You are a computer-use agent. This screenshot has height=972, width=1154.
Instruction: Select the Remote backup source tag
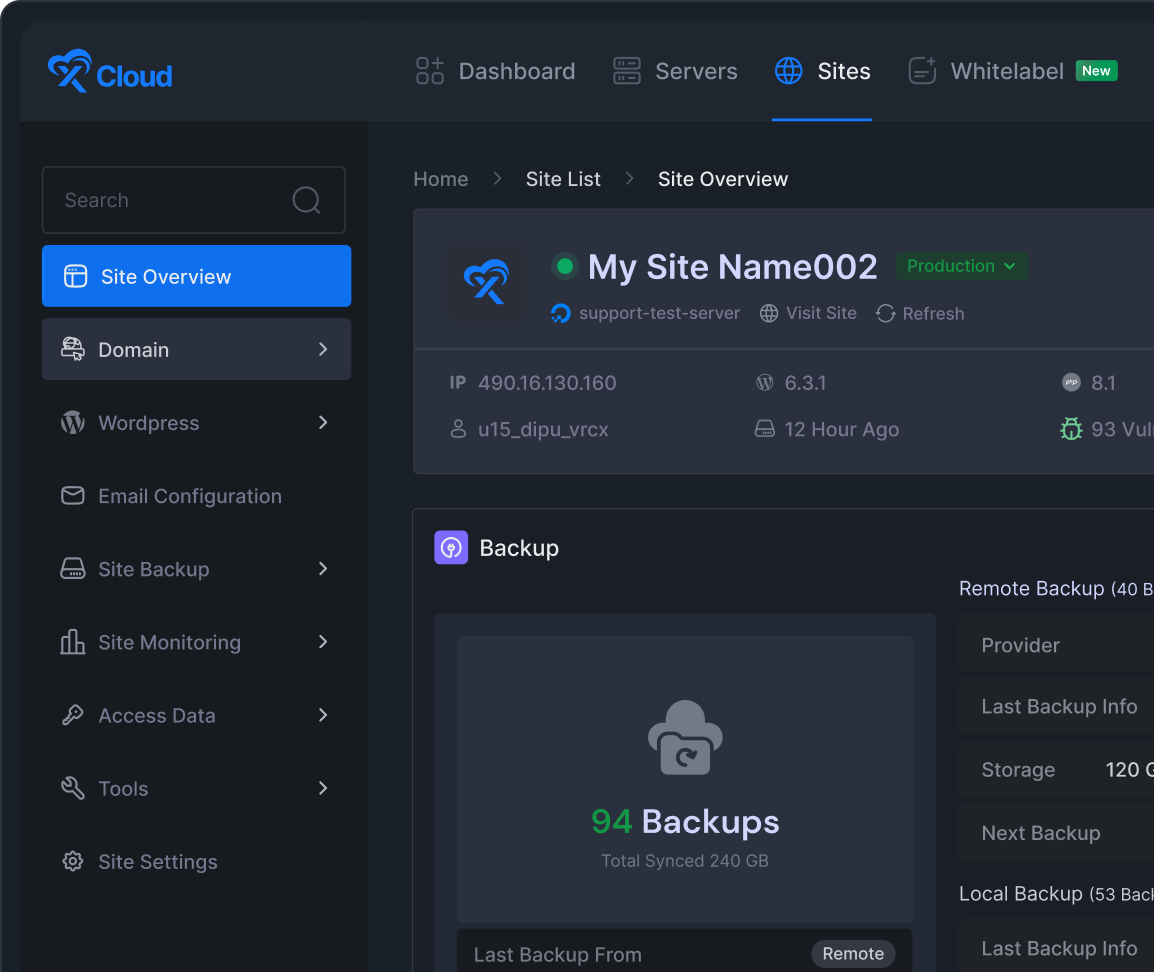tap(852, 954)
